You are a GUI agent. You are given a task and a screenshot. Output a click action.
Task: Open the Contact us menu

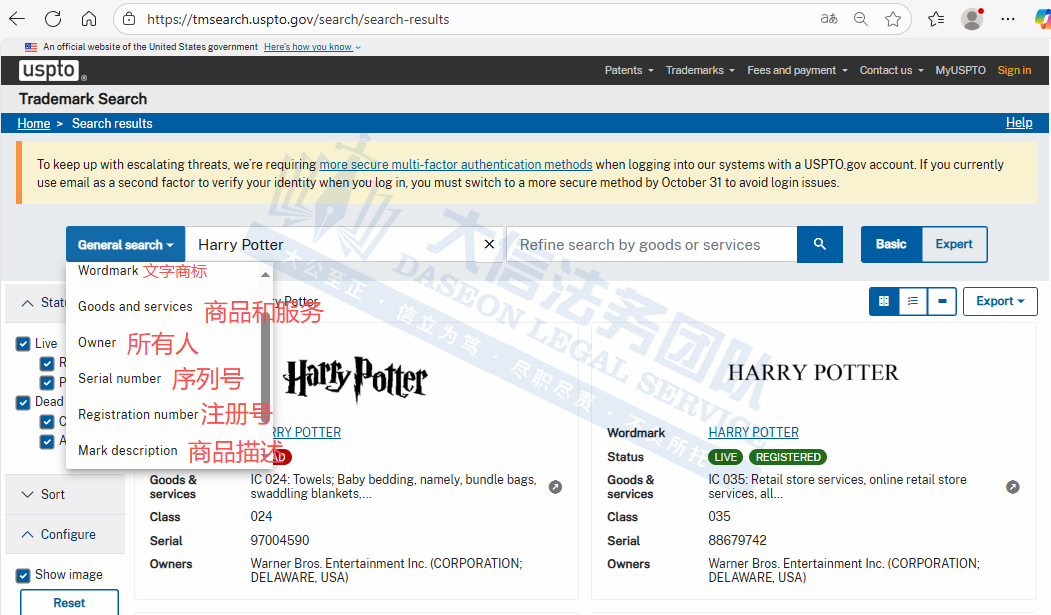[x=891, y=70]
